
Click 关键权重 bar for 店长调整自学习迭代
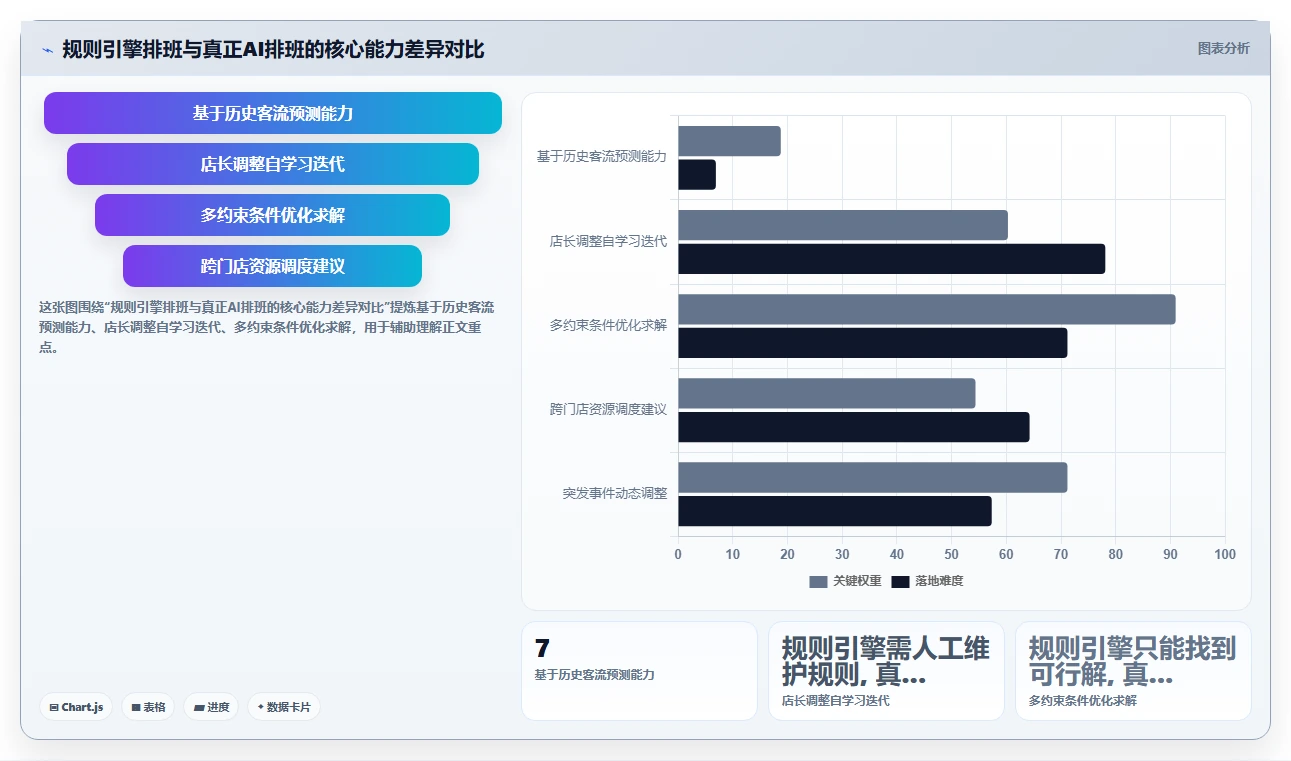tap(843, 225)
